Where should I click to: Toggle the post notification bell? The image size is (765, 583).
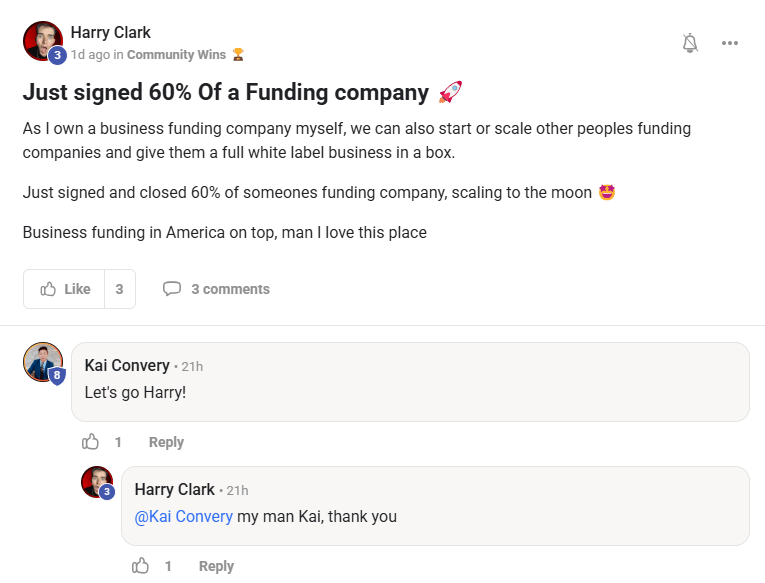(690, 43)
